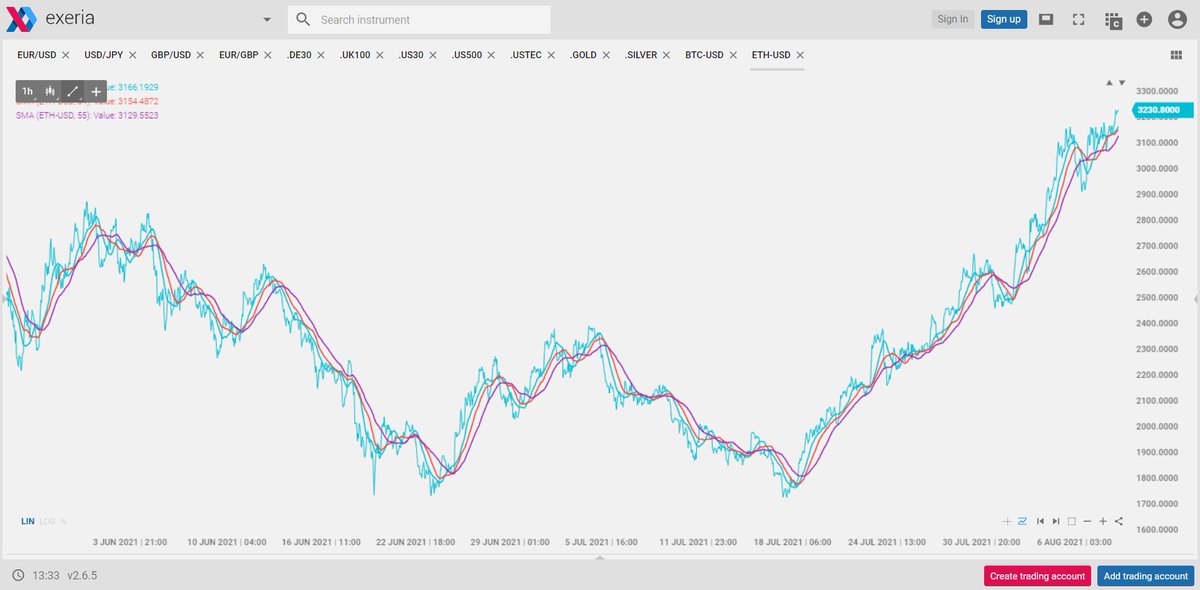
Task: Switch to the .SILVER tab
Action: [x=641, y=55]
